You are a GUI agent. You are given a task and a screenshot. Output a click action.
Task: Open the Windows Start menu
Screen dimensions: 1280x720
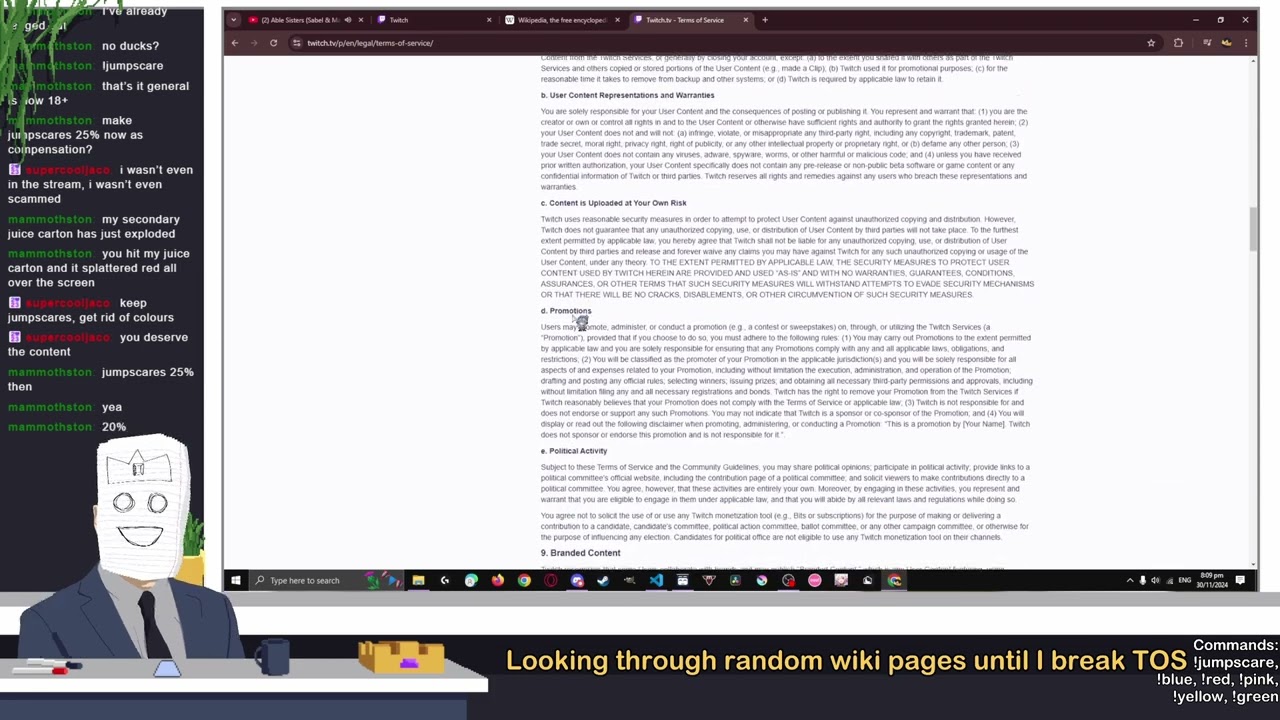pyautogui.click(x=236, y=580)
